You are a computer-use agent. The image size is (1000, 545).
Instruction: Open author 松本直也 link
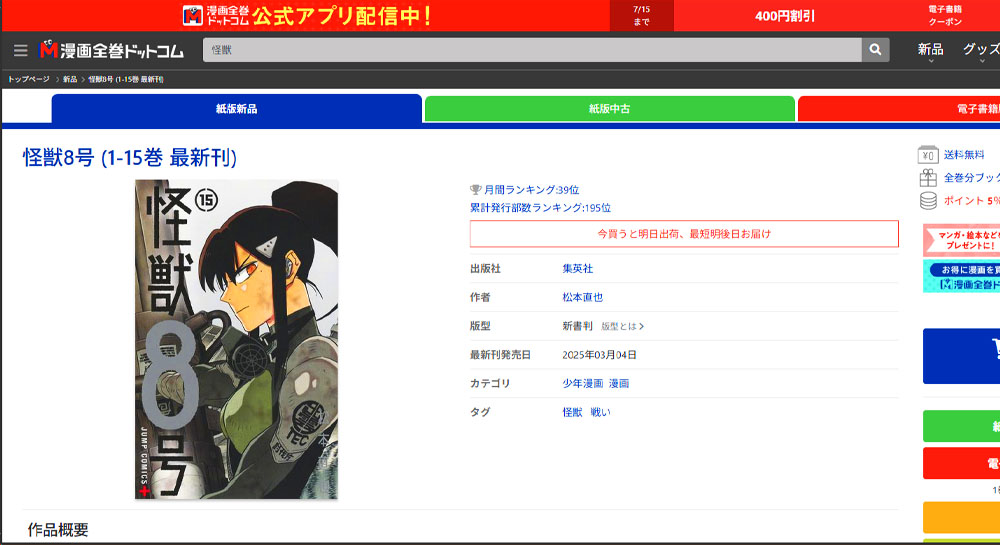click(x=582, y=298)
